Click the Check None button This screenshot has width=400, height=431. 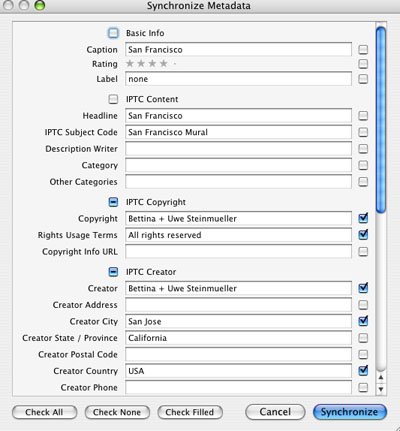point(117,412)
